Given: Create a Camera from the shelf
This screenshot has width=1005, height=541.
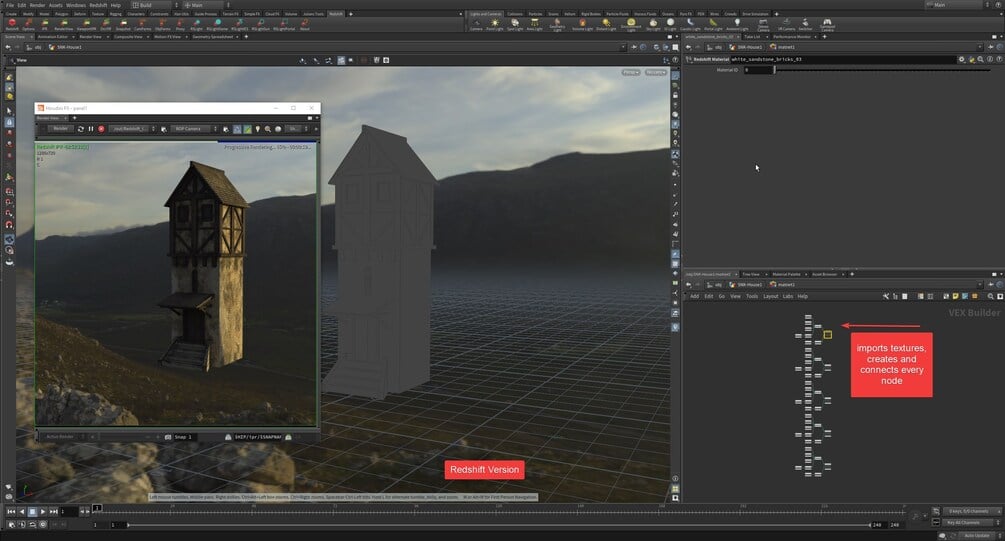Looking at the screenshot, I should (476, 24).
